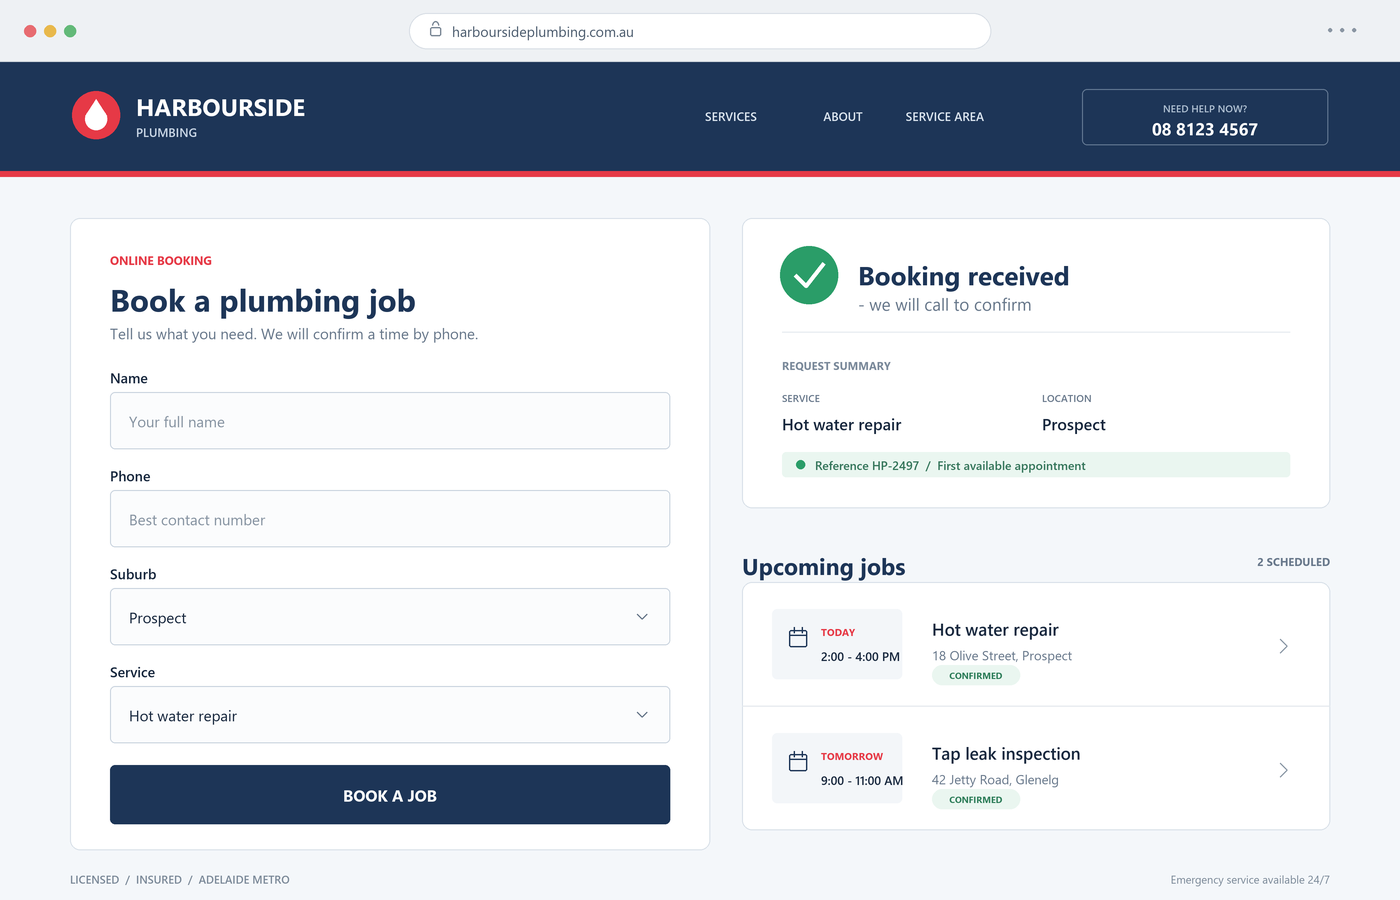This screenshot has height=900, width=1400.
Task: Click the 2:00 - 4:00 PM time slot
Action: coord(860,657)
